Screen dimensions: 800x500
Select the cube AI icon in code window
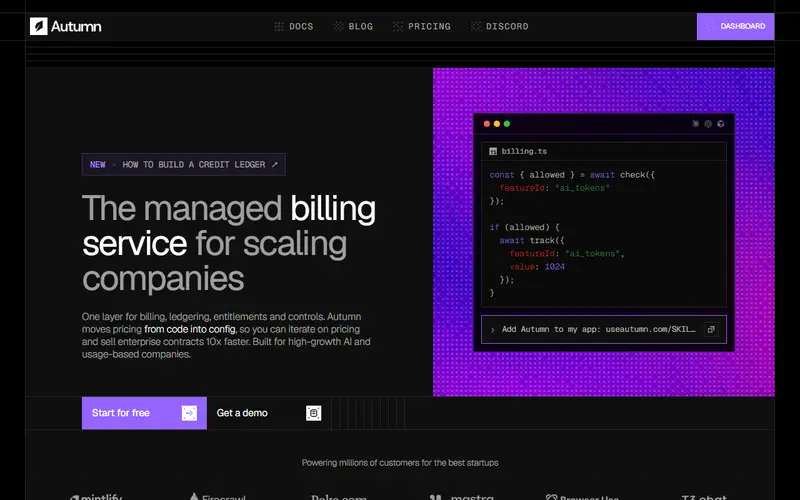[x=720, y=123]
